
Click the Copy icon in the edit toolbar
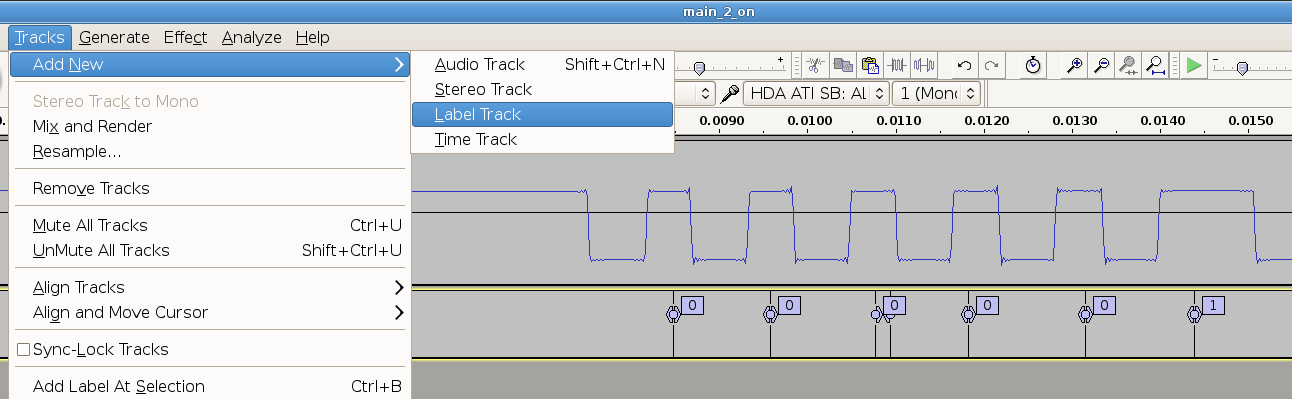click(x=843, y=65)
